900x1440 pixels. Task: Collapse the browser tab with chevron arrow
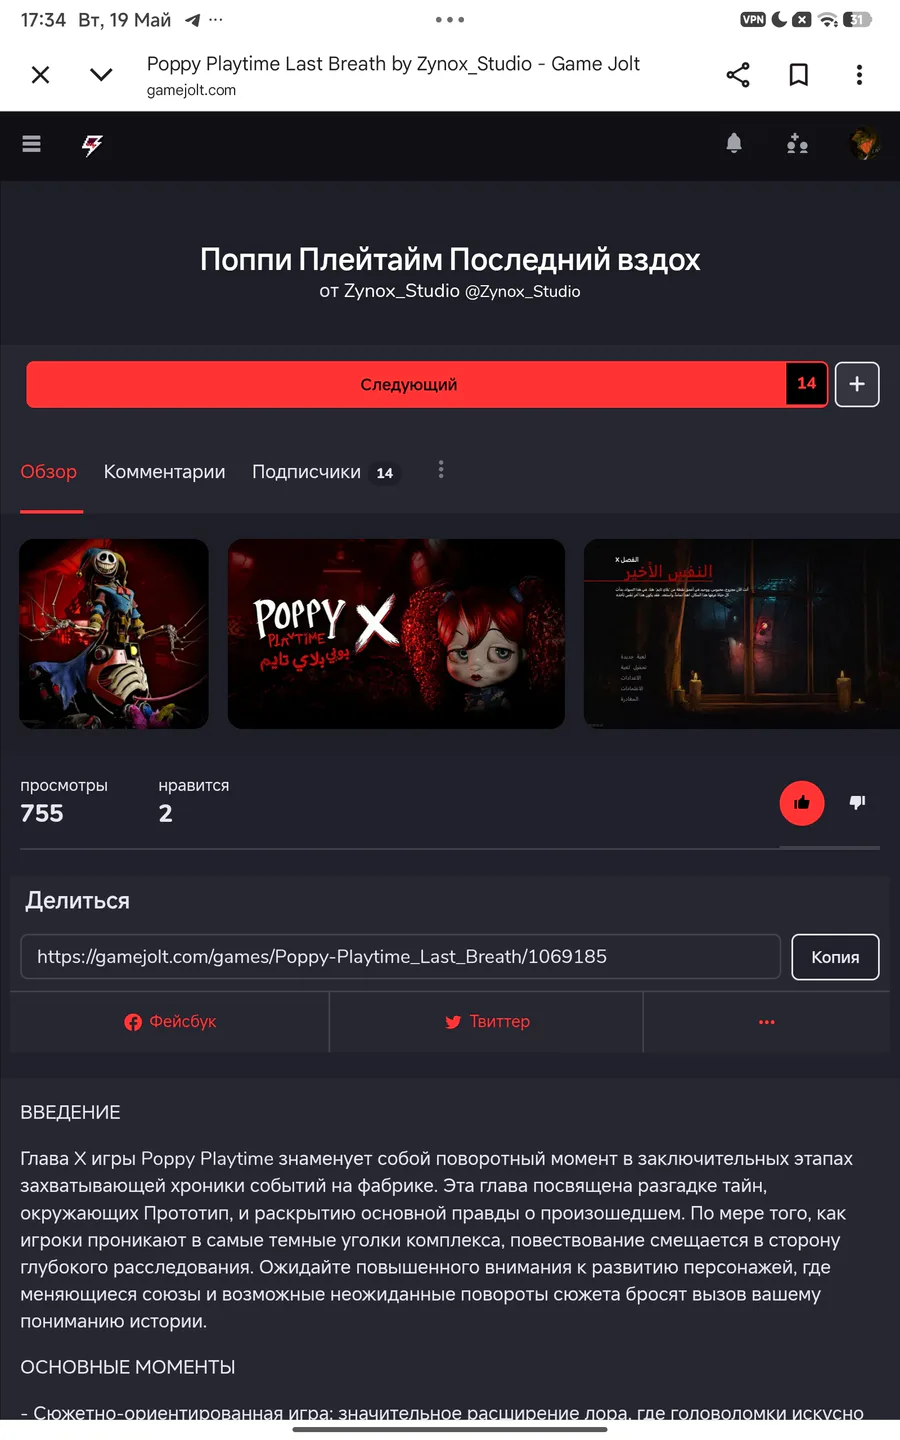coord(101,75)
